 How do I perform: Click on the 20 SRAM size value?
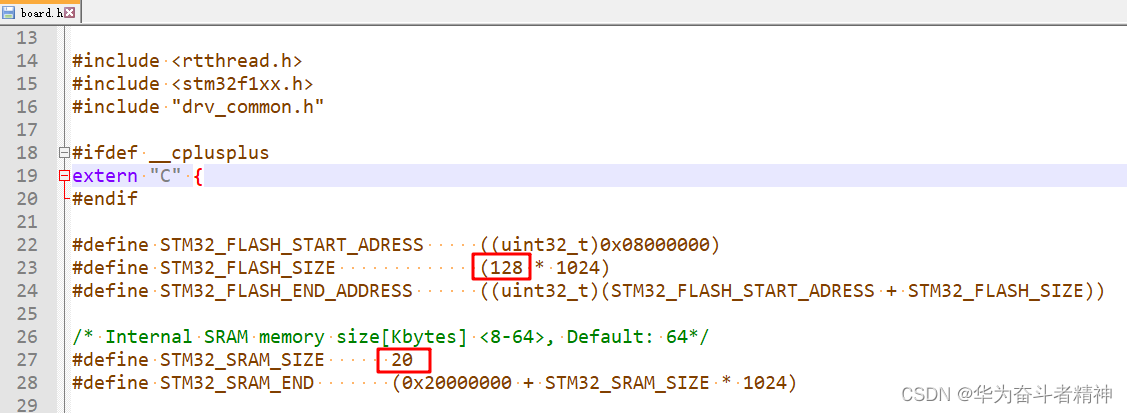[x=402, y=360]
